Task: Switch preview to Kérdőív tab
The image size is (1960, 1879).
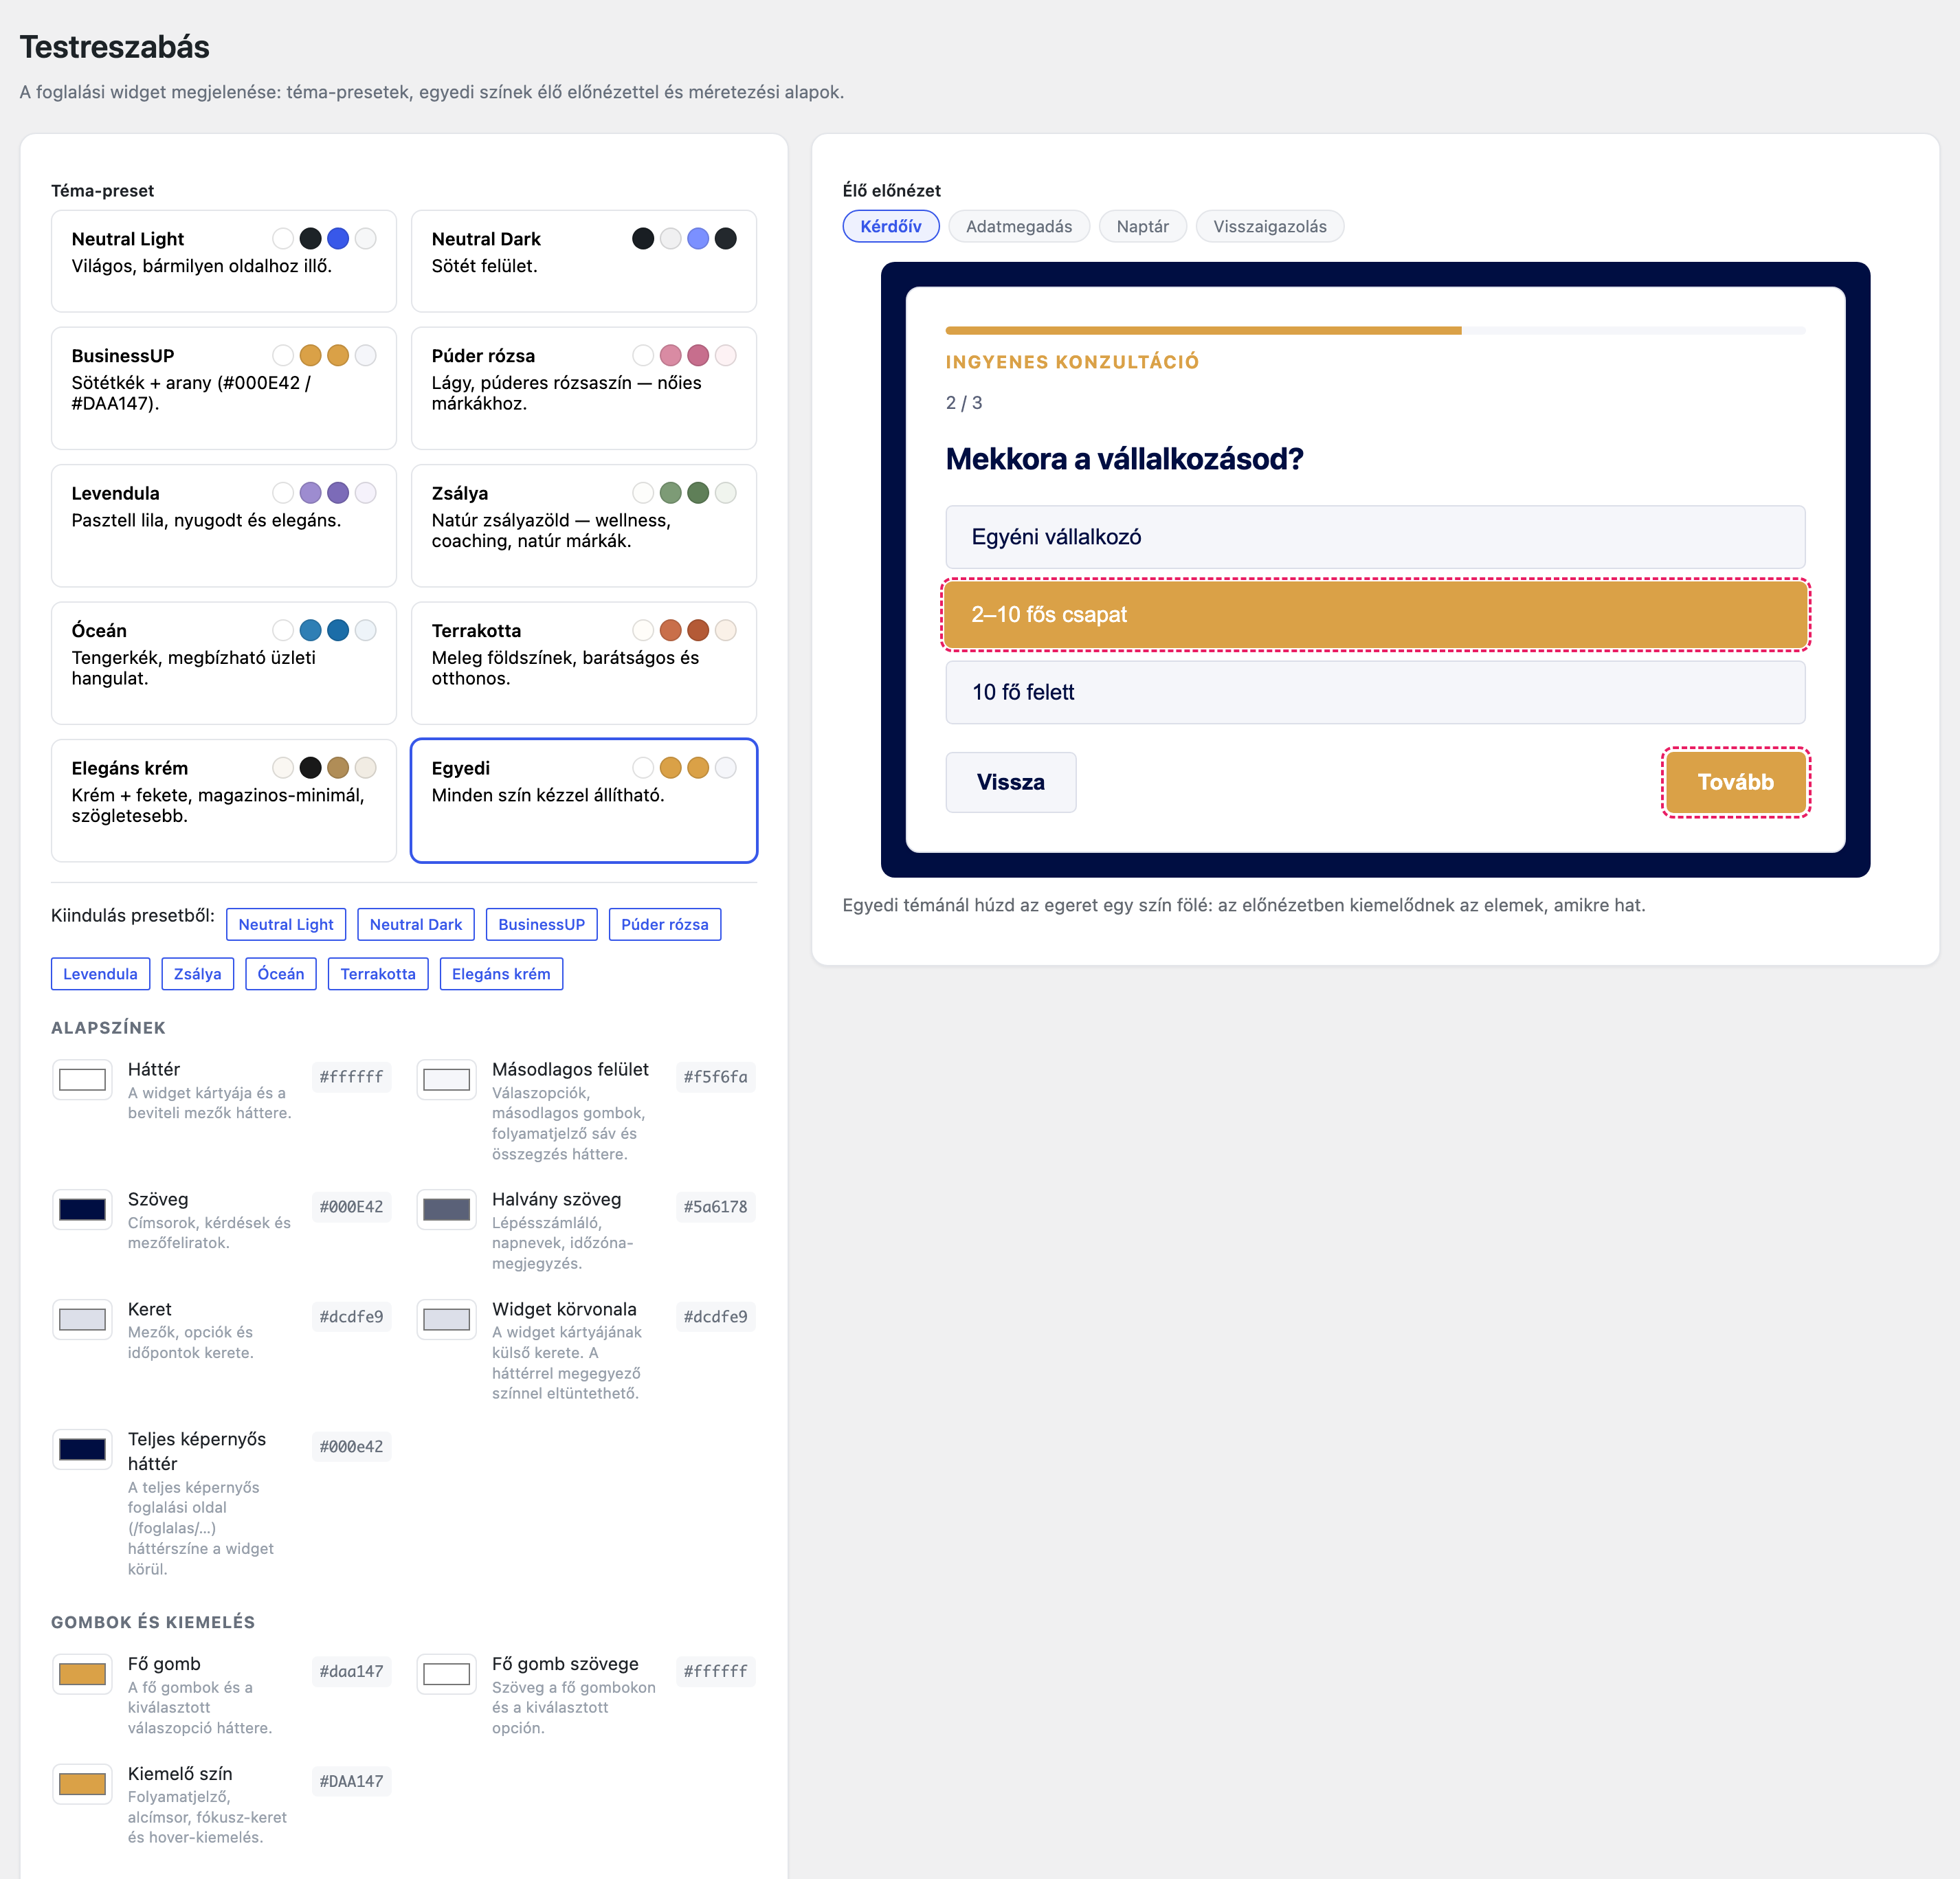Action: [x=891, y=226]
